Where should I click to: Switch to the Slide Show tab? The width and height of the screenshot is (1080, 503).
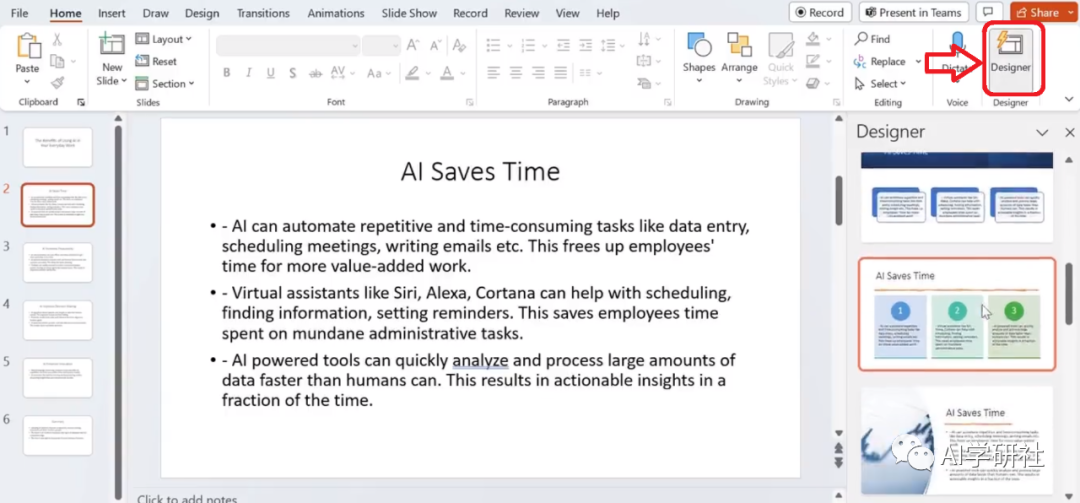(408, 13)
